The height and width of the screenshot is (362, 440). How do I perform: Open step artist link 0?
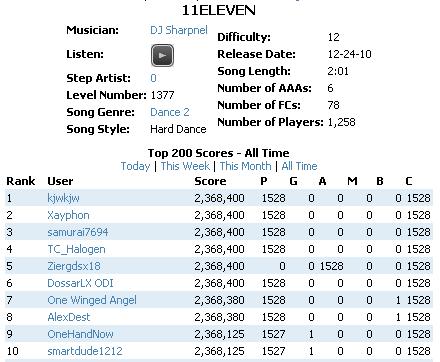coord(153,78)
